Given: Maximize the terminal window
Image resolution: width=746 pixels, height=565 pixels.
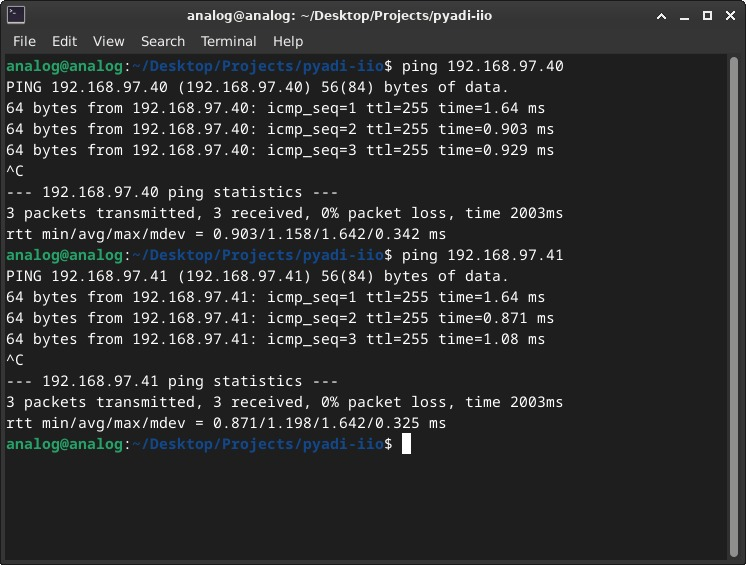Looking at the screenshot, I should tap(707, 16).
